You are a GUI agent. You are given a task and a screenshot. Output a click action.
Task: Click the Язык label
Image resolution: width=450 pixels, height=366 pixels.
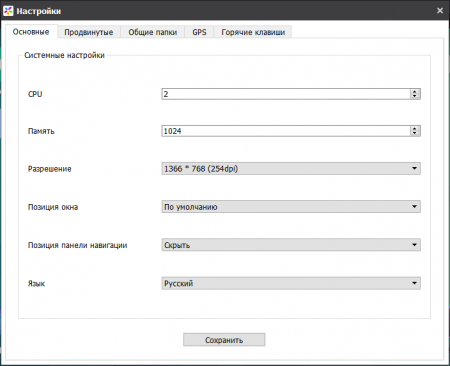[x=36, y=284]
